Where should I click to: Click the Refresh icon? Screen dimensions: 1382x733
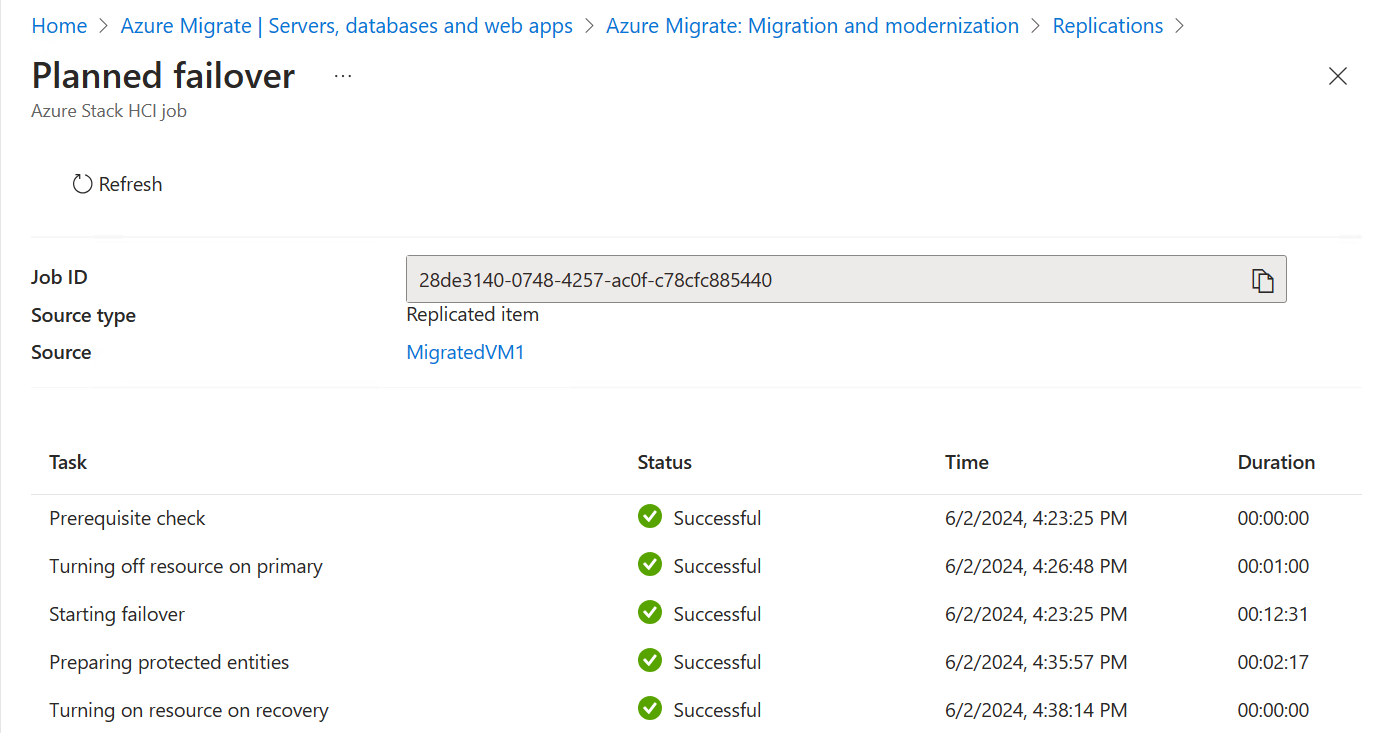81,183
